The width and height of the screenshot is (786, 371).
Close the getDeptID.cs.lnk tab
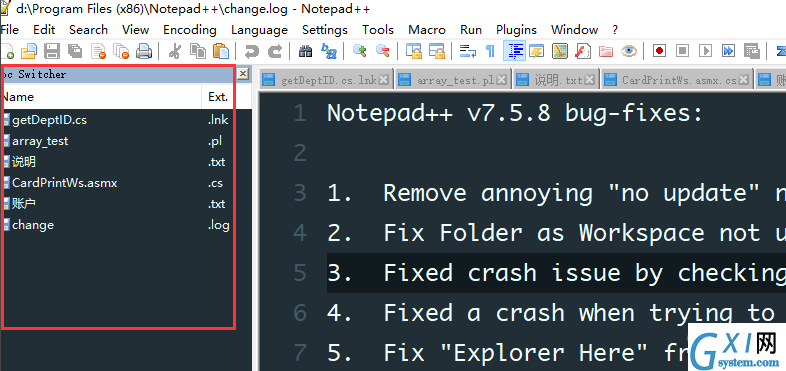pos(383,80)
